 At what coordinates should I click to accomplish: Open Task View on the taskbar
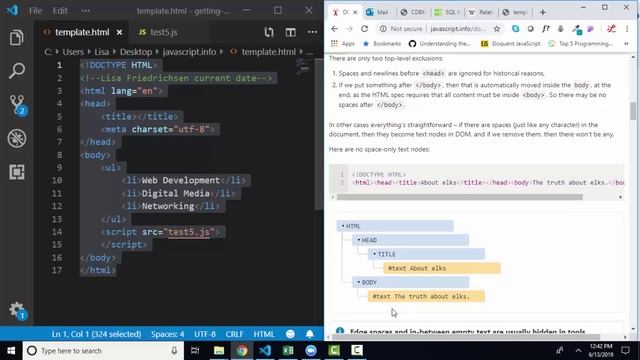point(195,351)
